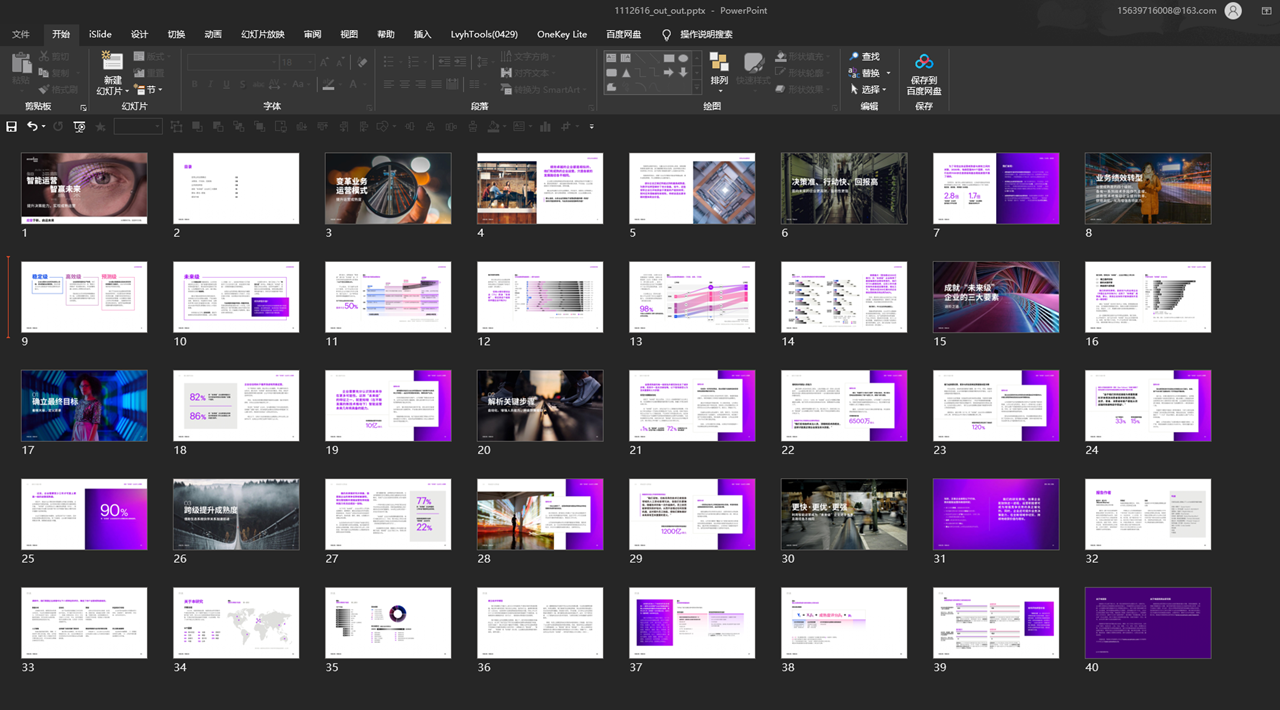
Task: Select slide 15 thumbnail with red tunnel
Action: (996, 297)
